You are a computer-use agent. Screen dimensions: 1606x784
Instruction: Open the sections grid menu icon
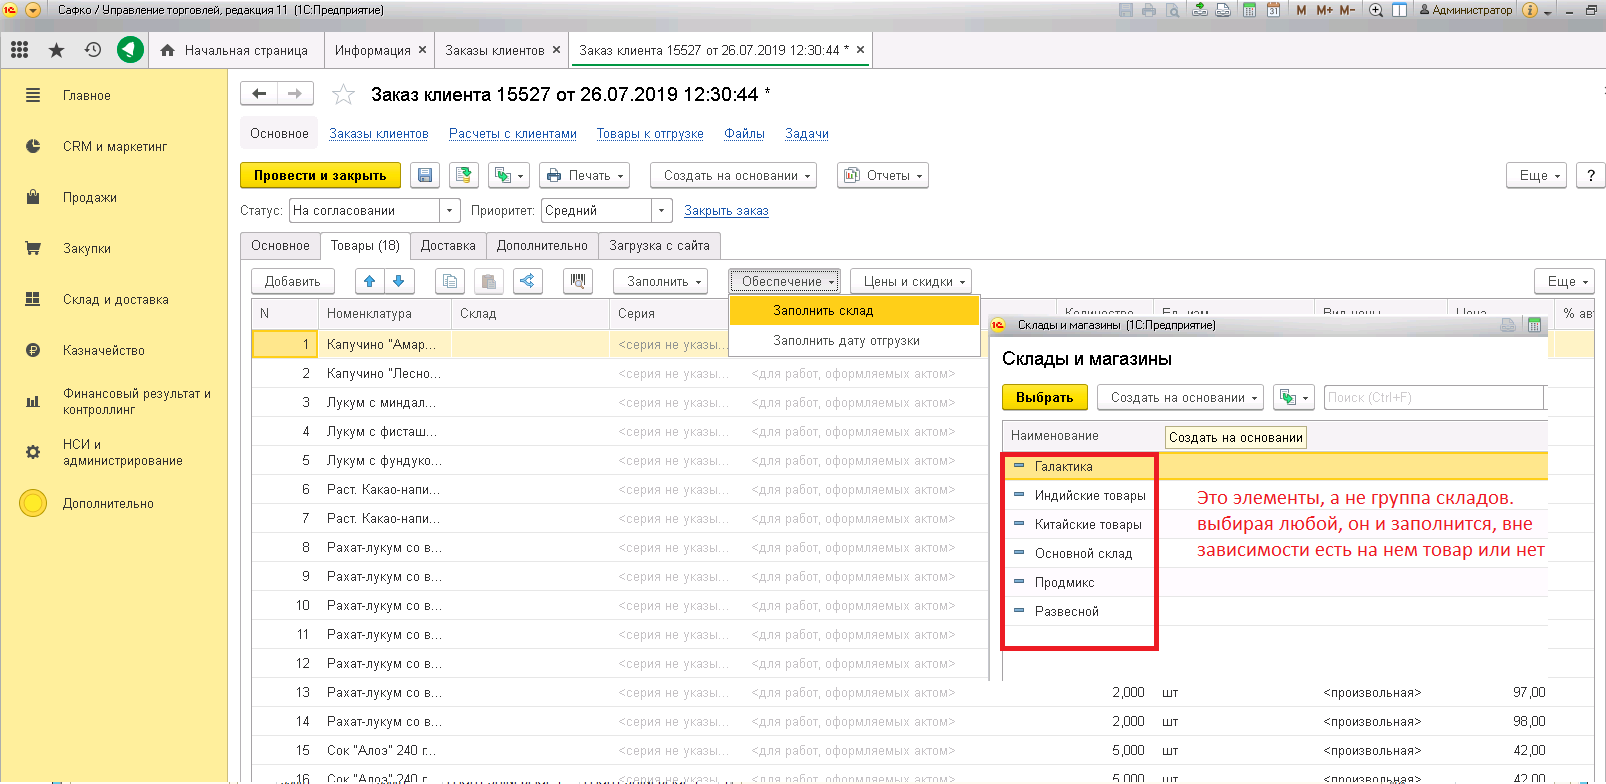20,50
